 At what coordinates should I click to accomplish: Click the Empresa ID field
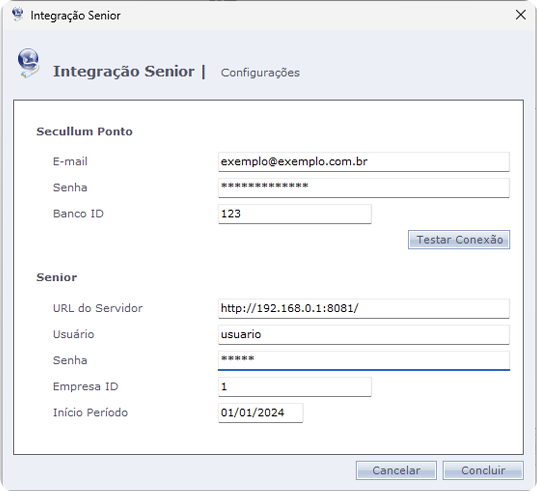tap(295, 387)
